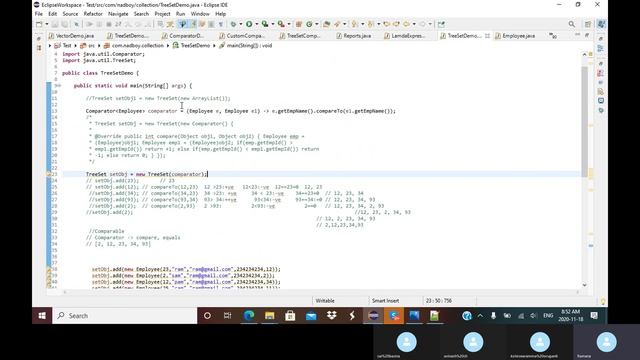This screenshot has width=640, height=360.
Task: Expand the Debug dropdown arrow
Action: coord(241,24)
